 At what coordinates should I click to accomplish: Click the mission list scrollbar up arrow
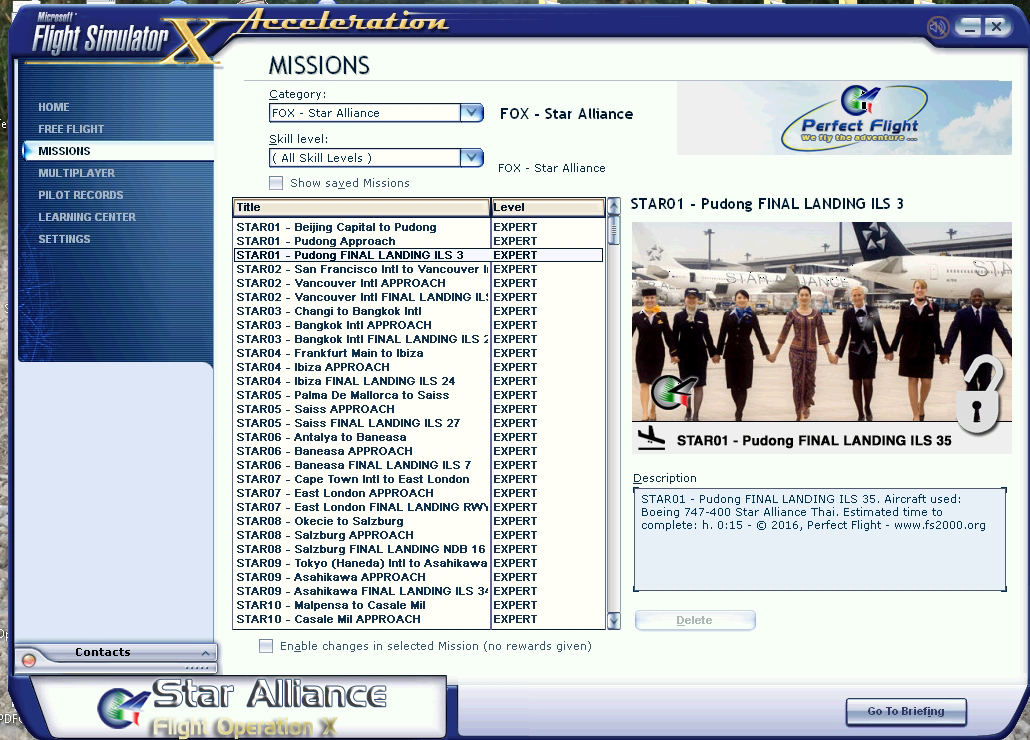click(x=614, y=206)
